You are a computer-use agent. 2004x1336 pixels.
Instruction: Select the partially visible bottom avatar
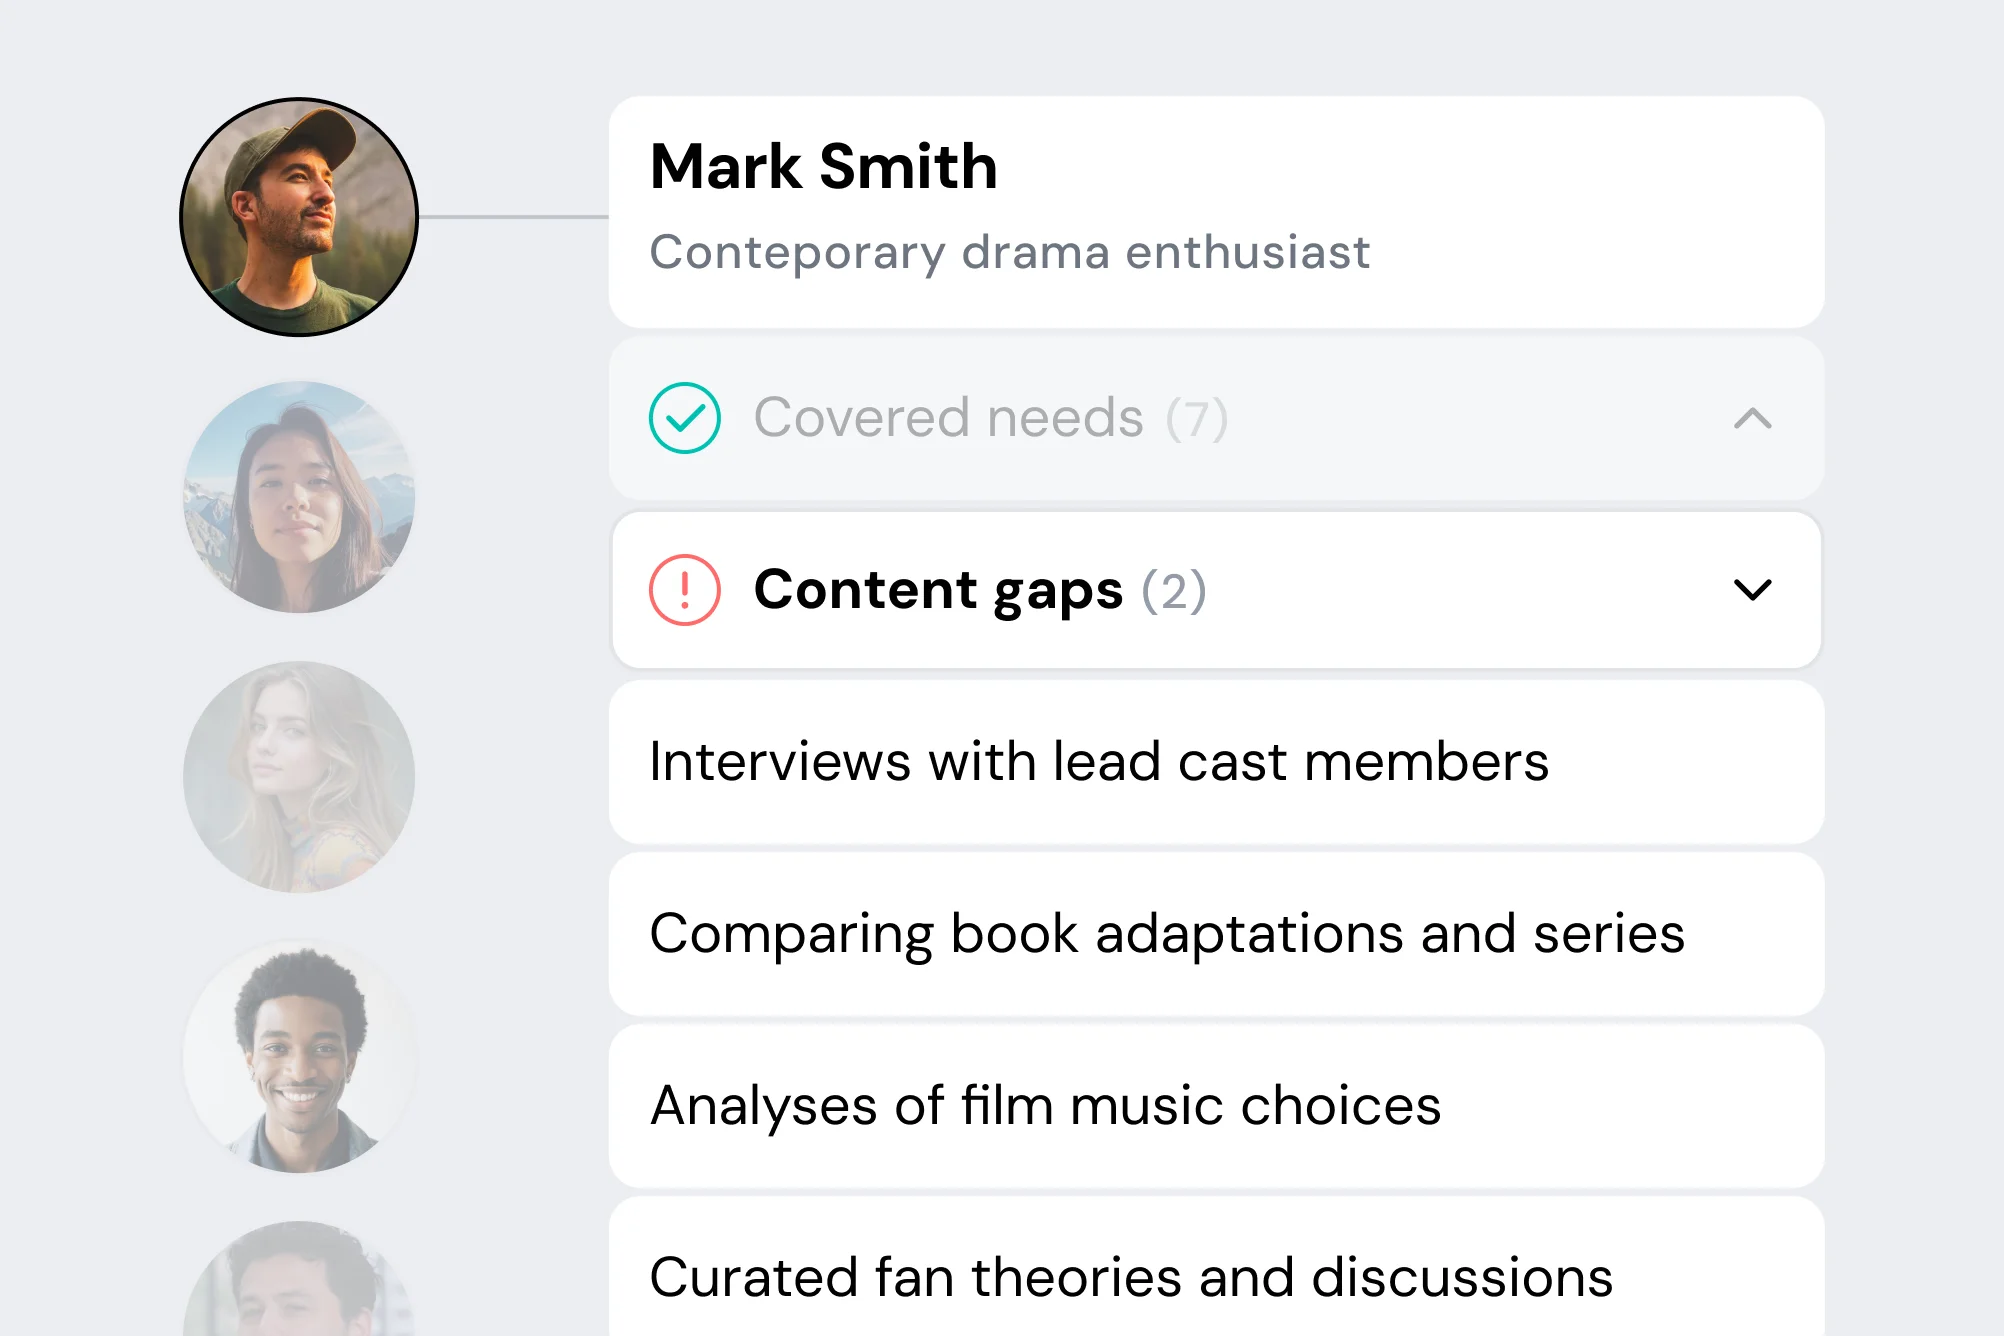(x=299, y=1285)
